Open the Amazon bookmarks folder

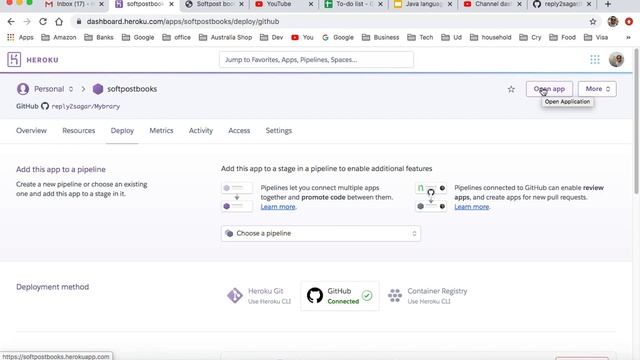(59, 37)
